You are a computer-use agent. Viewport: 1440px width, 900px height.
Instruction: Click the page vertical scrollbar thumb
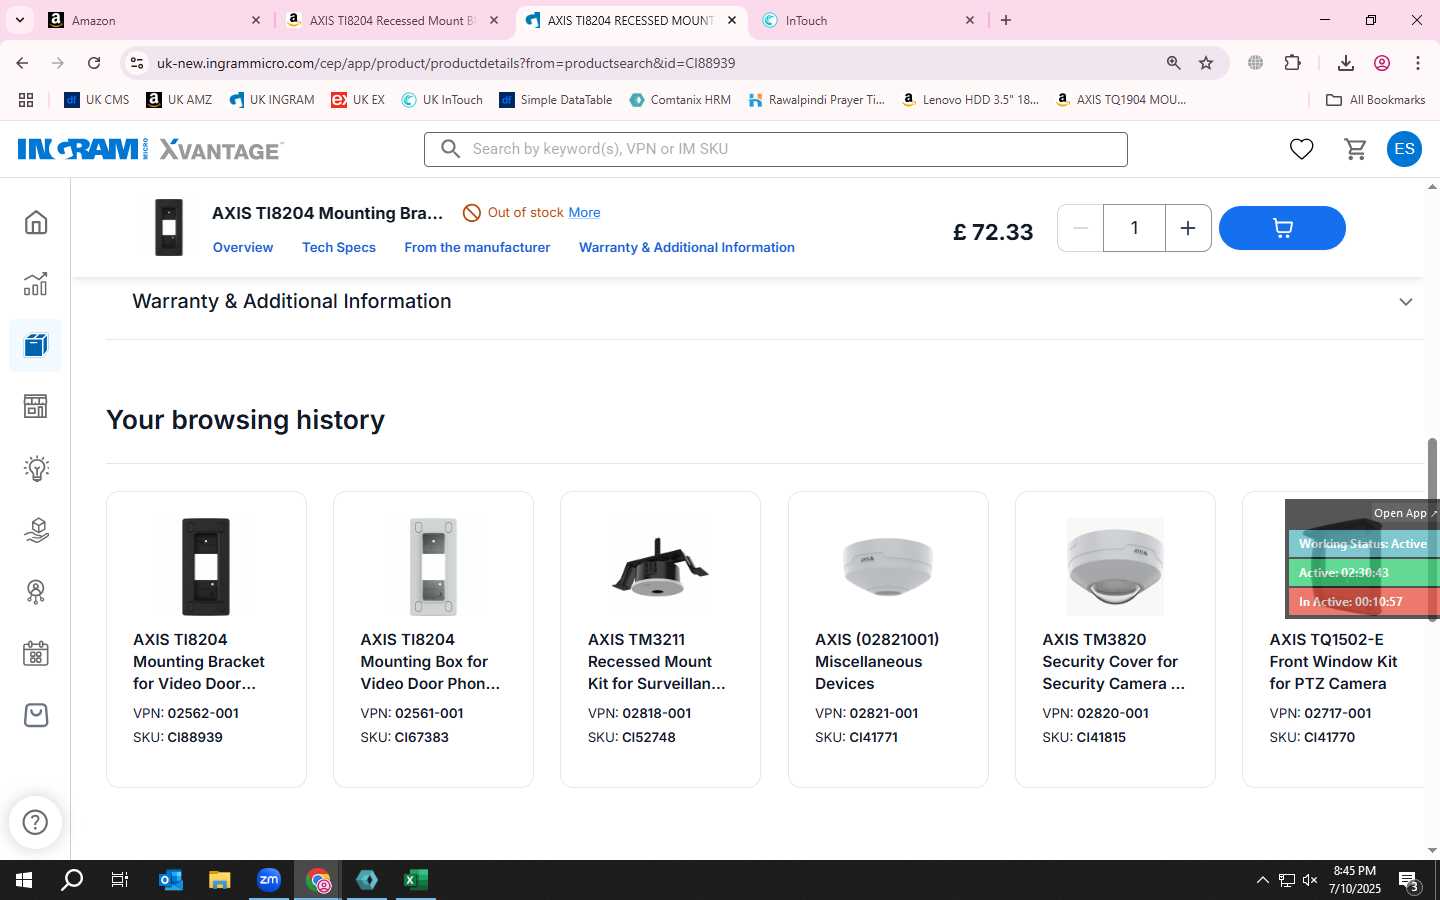1432,530
